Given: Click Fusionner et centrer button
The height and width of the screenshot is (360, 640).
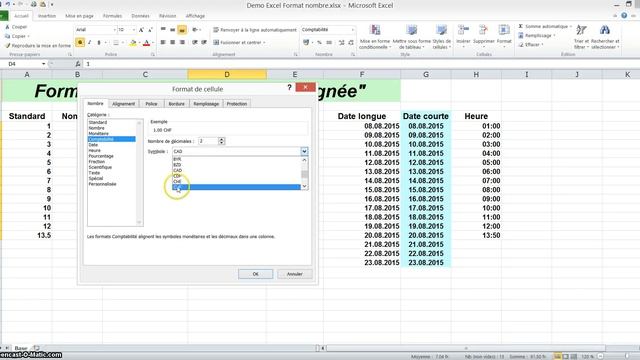Looking at the screenshot, I should [239, 42].
